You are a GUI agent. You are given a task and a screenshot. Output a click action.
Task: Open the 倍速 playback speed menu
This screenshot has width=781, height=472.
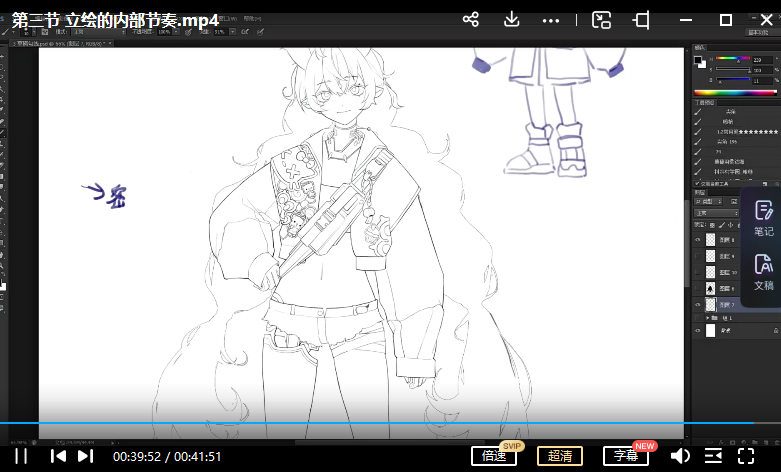(x=494, y=456)
